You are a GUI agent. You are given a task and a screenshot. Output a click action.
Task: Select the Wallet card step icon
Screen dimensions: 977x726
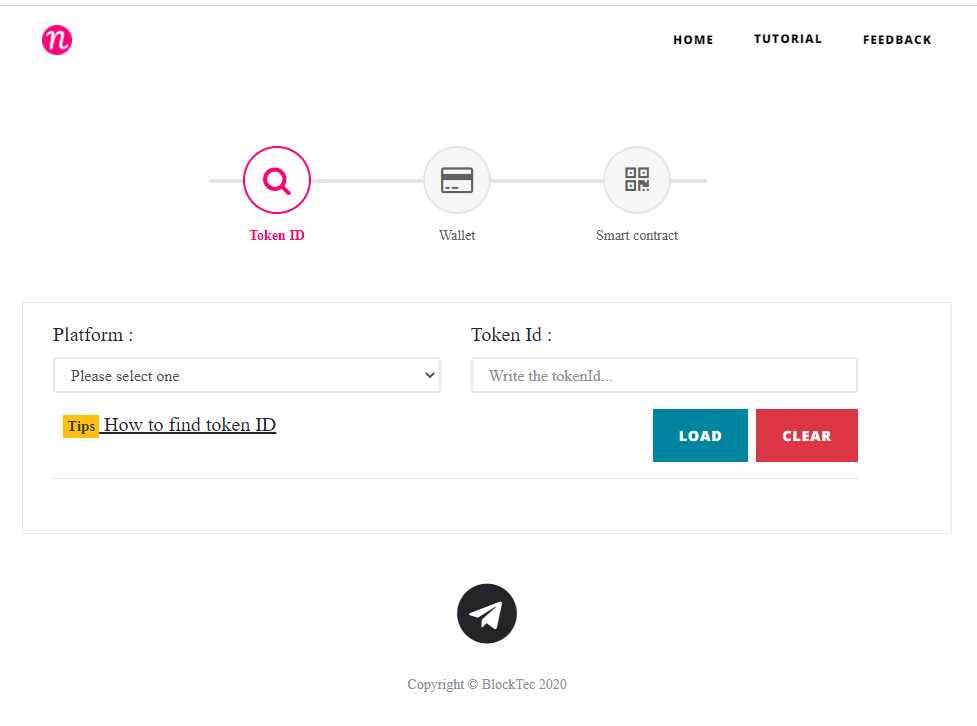coord(457,180)
